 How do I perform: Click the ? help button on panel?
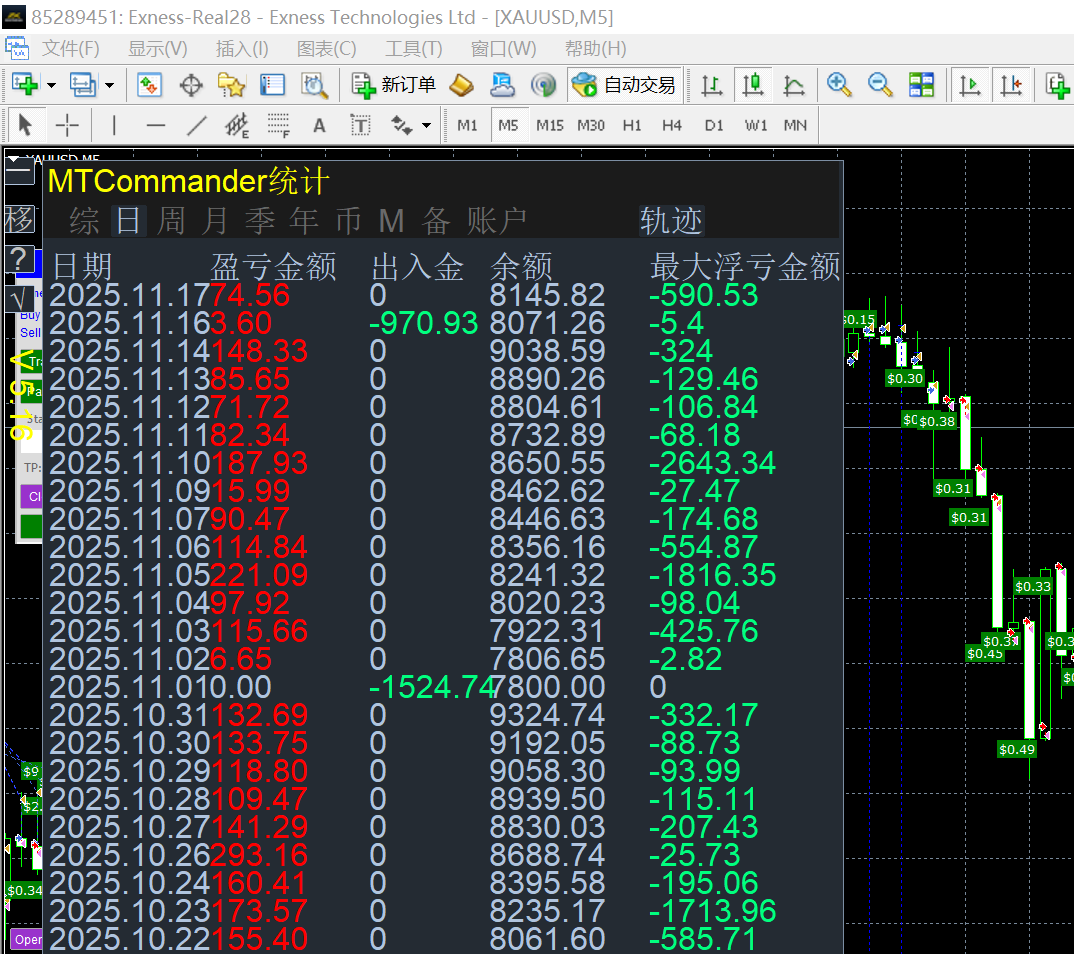click(x=19, y=259)
